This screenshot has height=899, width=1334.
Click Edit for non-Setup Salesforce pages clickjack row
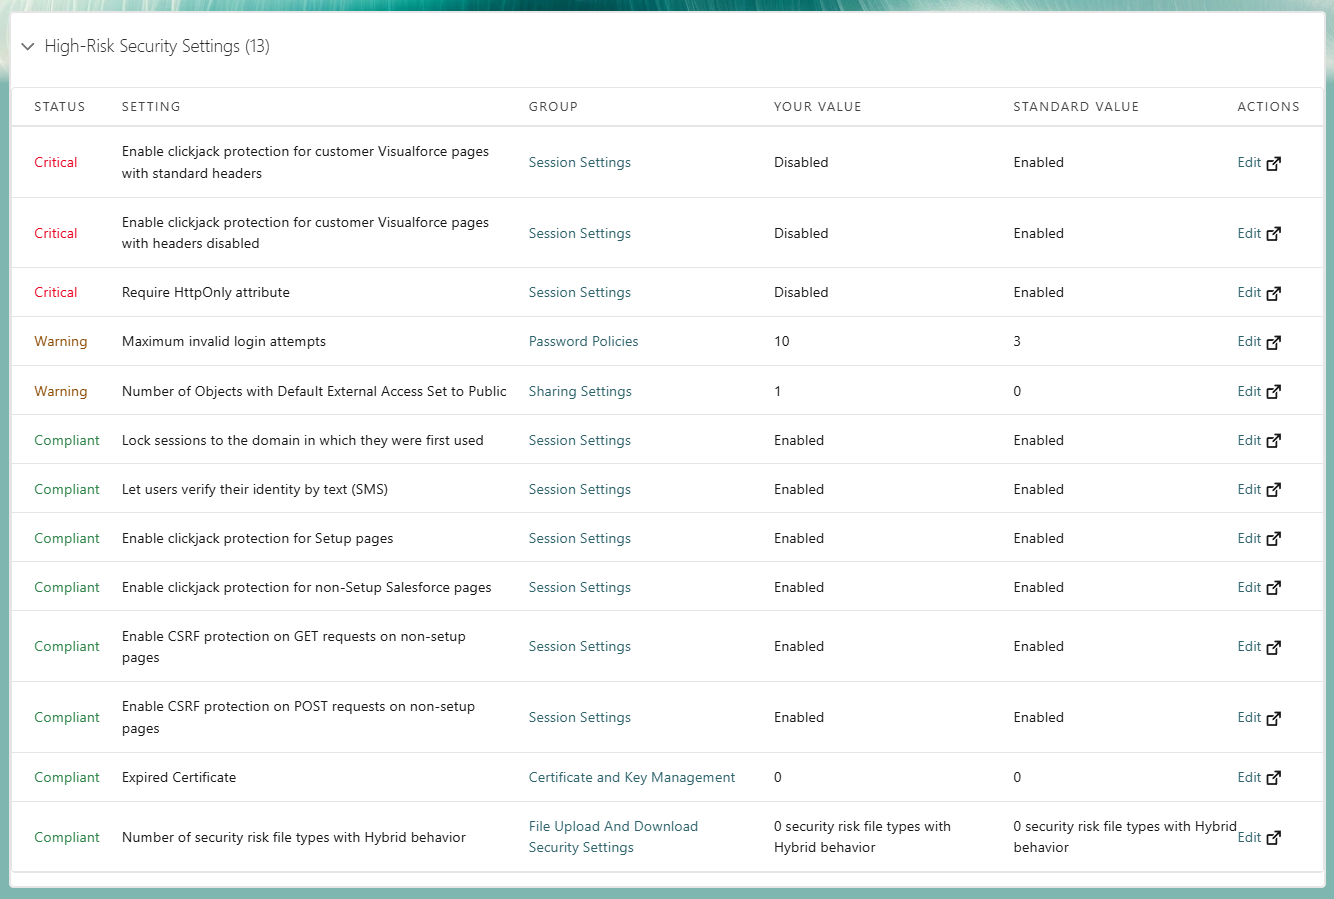[x=1248, y=587]
